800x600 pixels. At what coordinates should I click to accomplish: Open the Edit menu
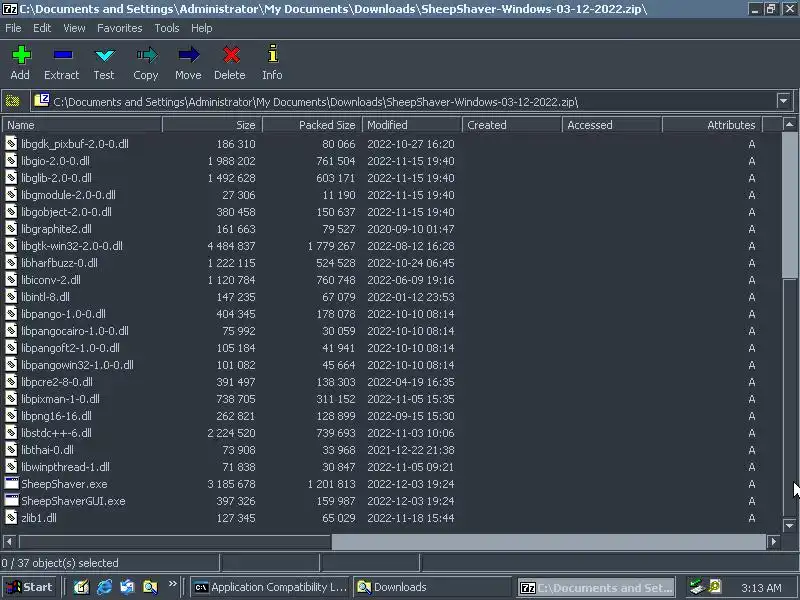[42, 28]
